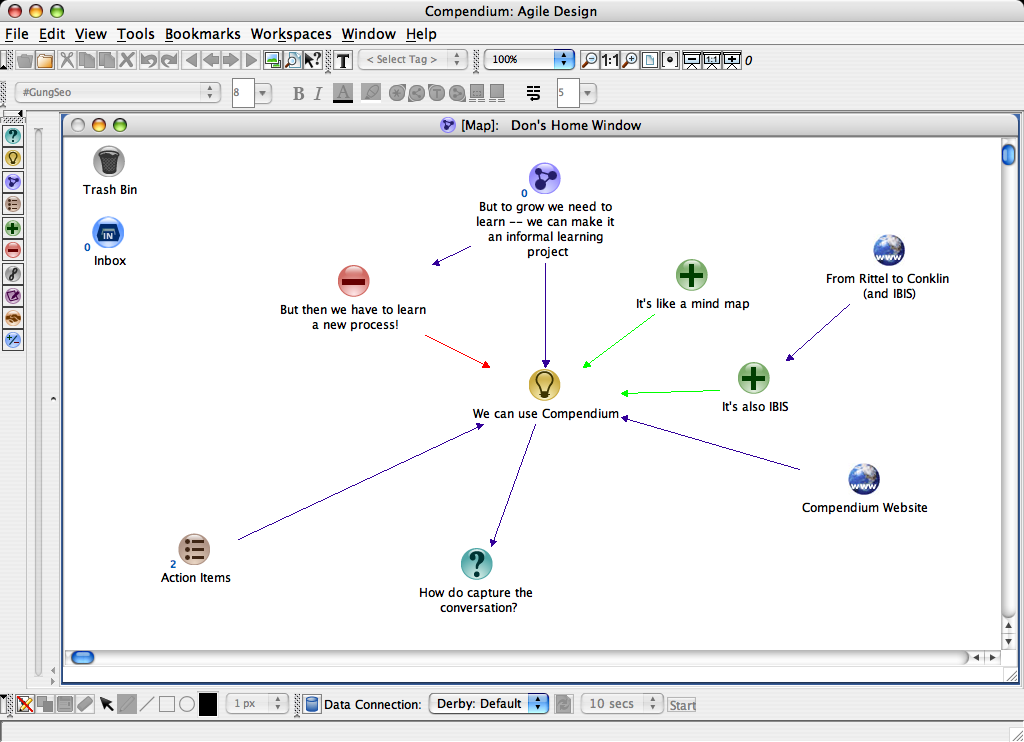Open the Window menu
This screenshot has width=1024, height=742.
click(x=368, y=34)
